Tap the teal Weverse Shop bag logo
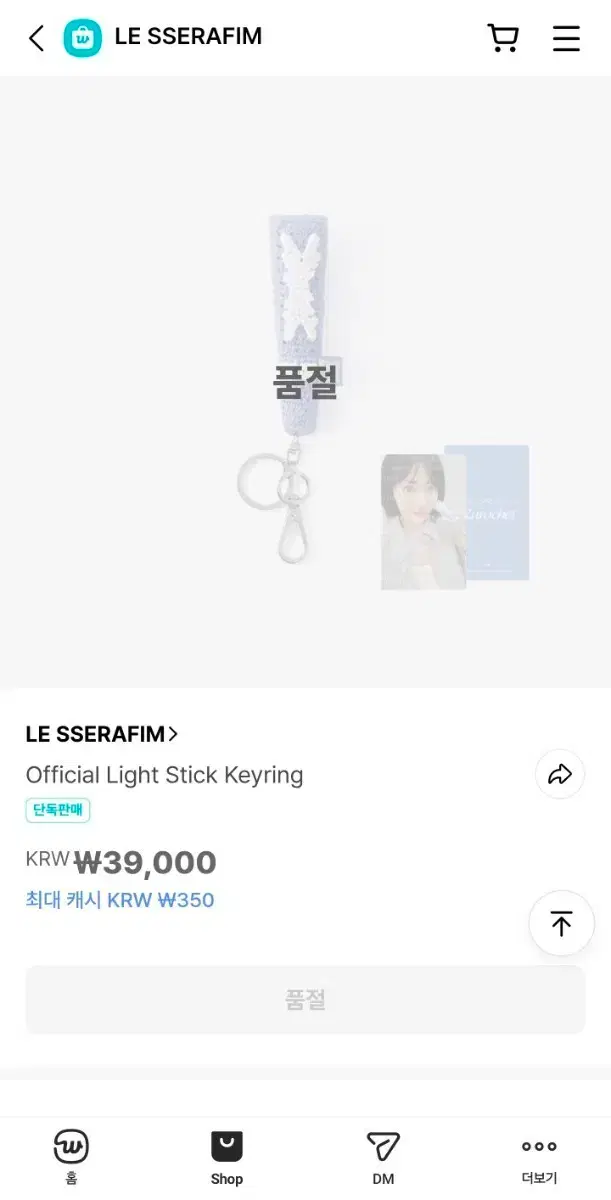The height and width of the screenshot is (1200, 611). pyautogui.click(x=83, y=38)
